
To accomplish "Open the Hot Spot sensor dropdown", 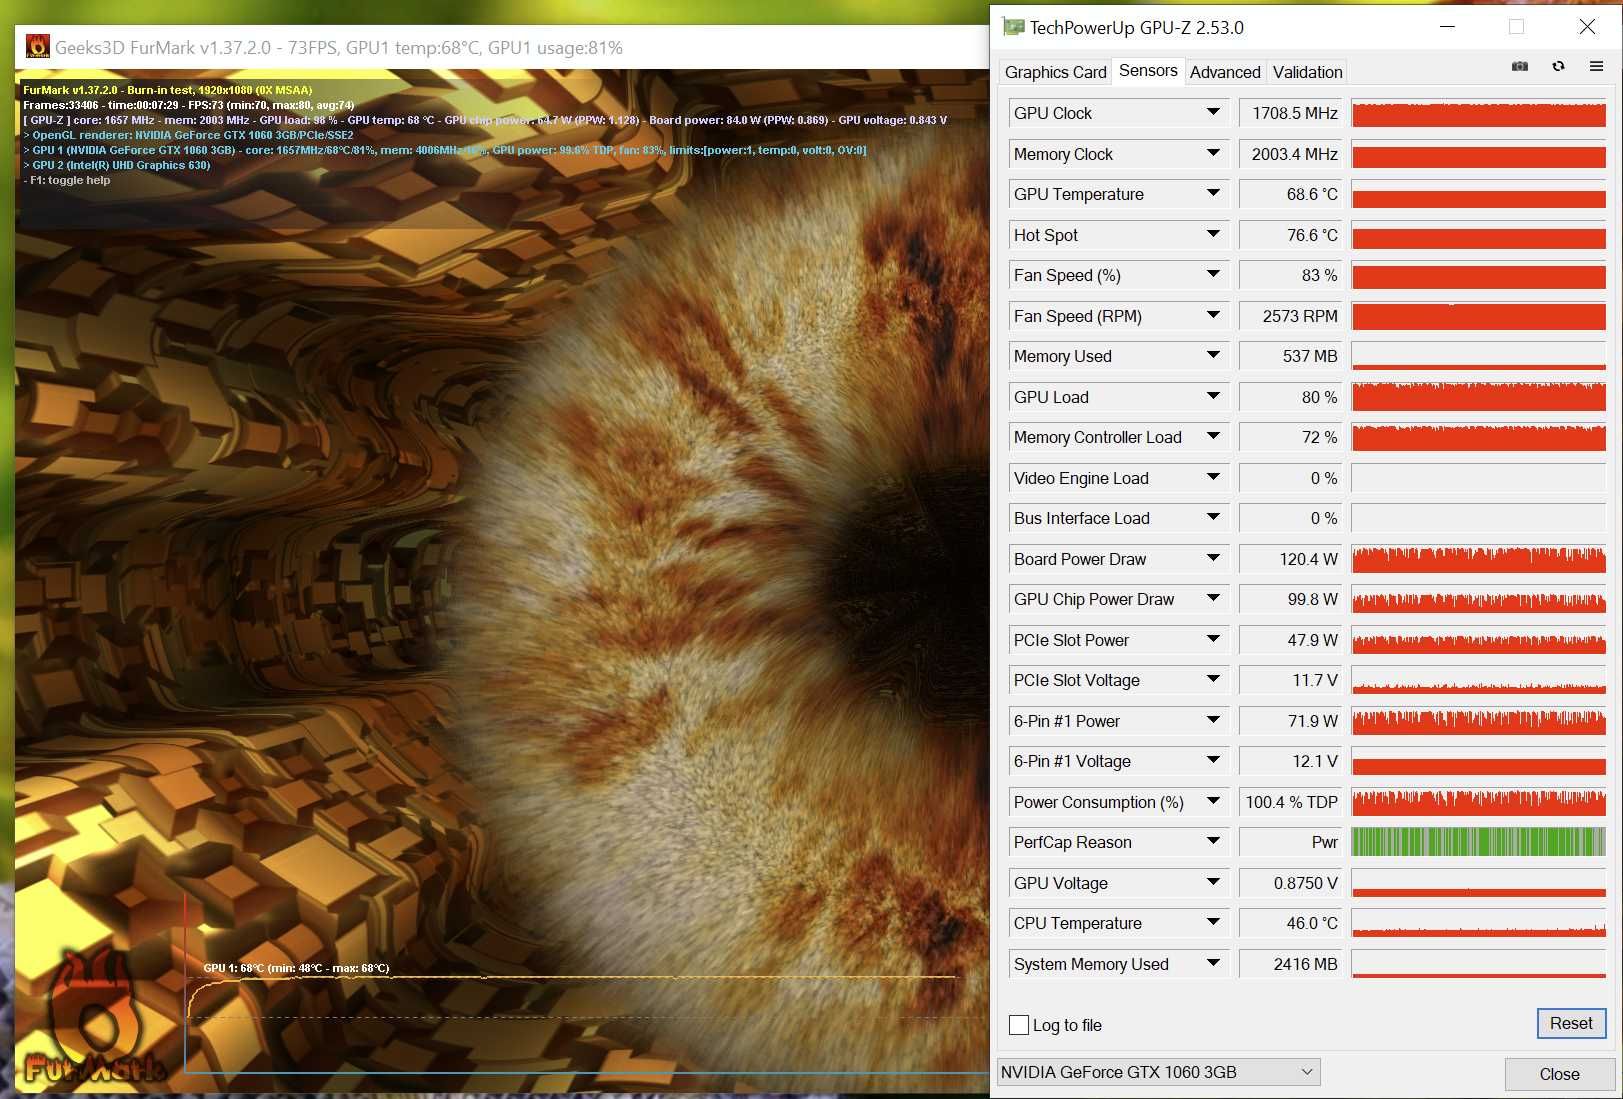I will pos(1213,235).
